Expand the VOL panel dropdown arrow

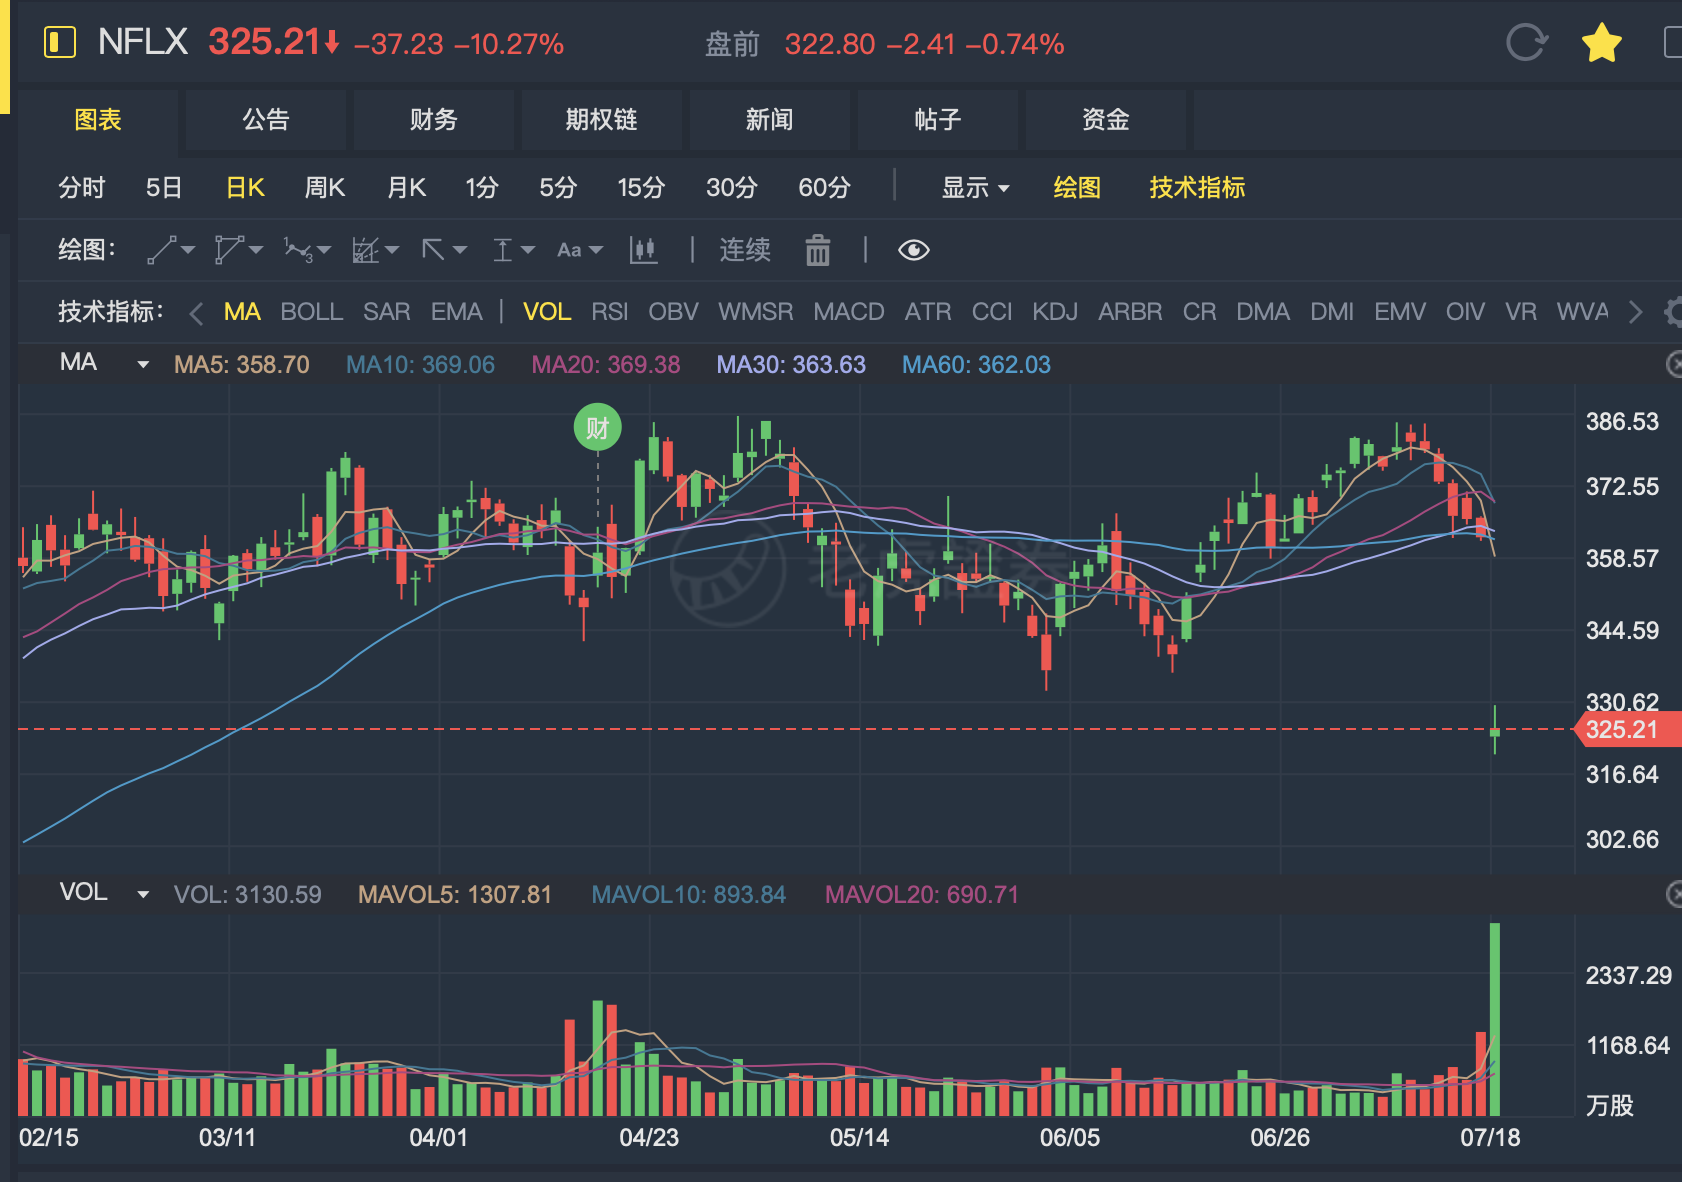pyautogui.click(x=143, y=894)
